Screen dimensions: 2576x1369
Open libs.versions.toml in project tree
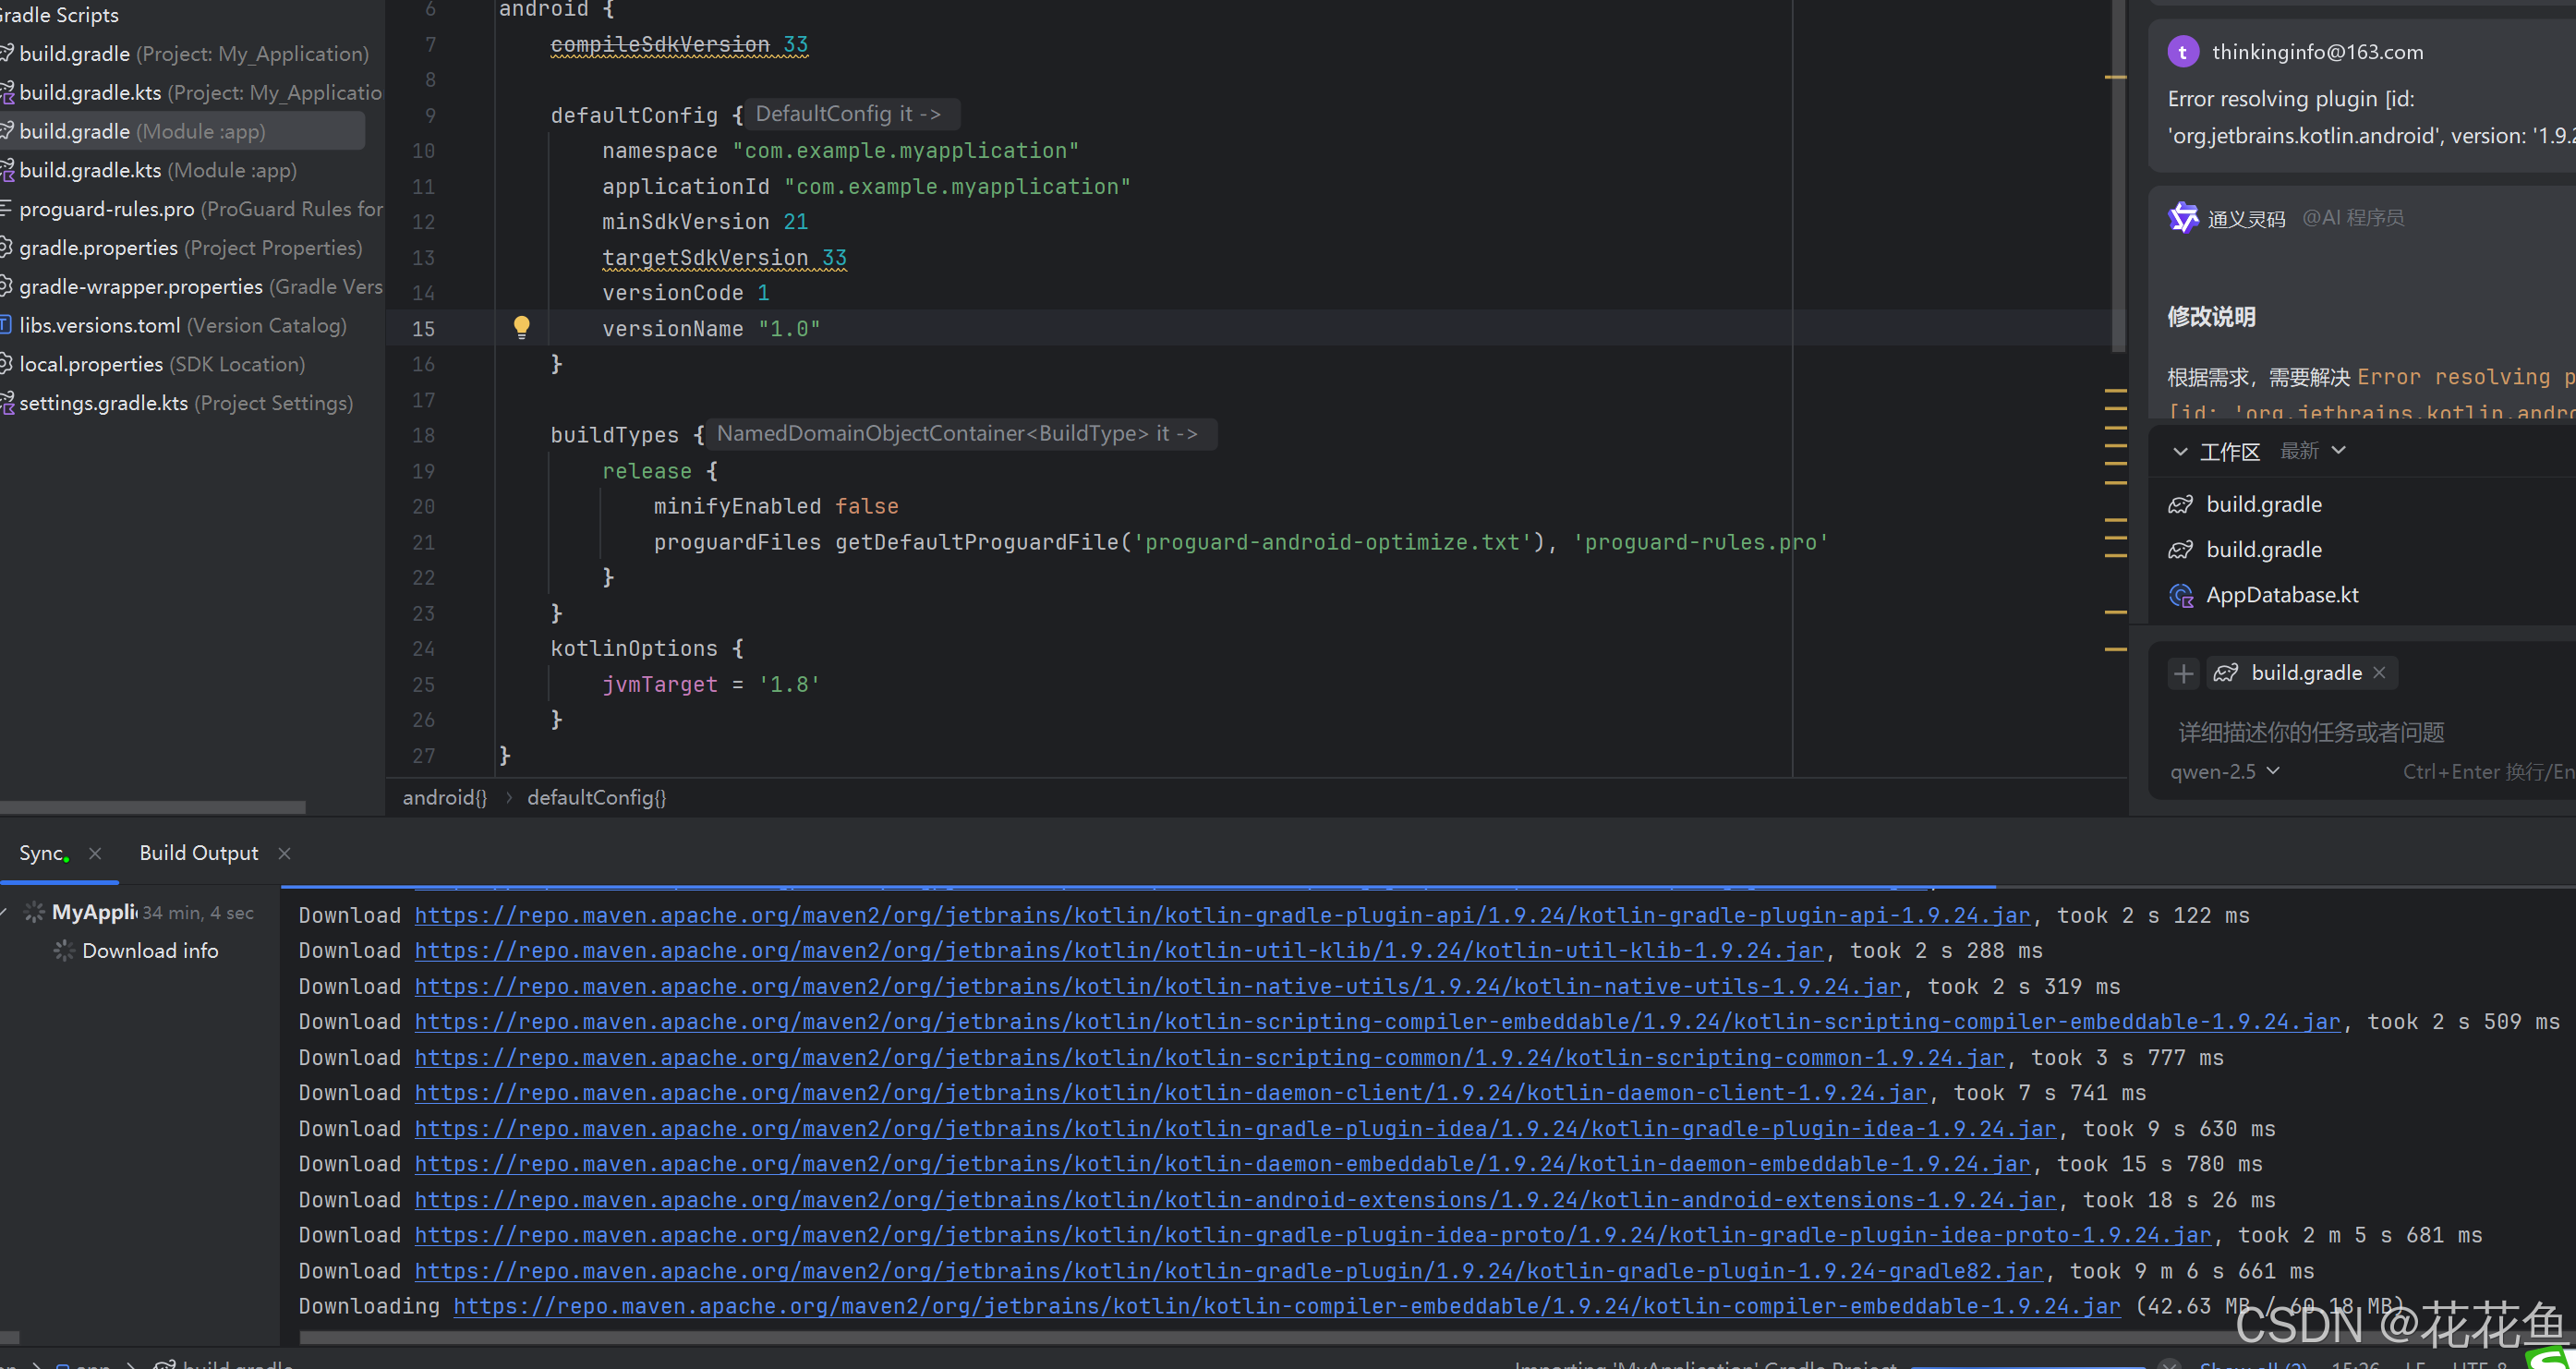click(100, 325)
